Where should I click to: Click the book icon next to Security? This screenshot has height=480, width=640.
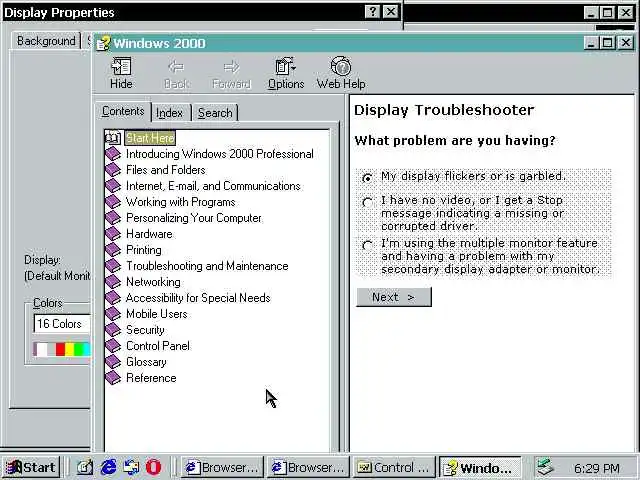[113, 330]
